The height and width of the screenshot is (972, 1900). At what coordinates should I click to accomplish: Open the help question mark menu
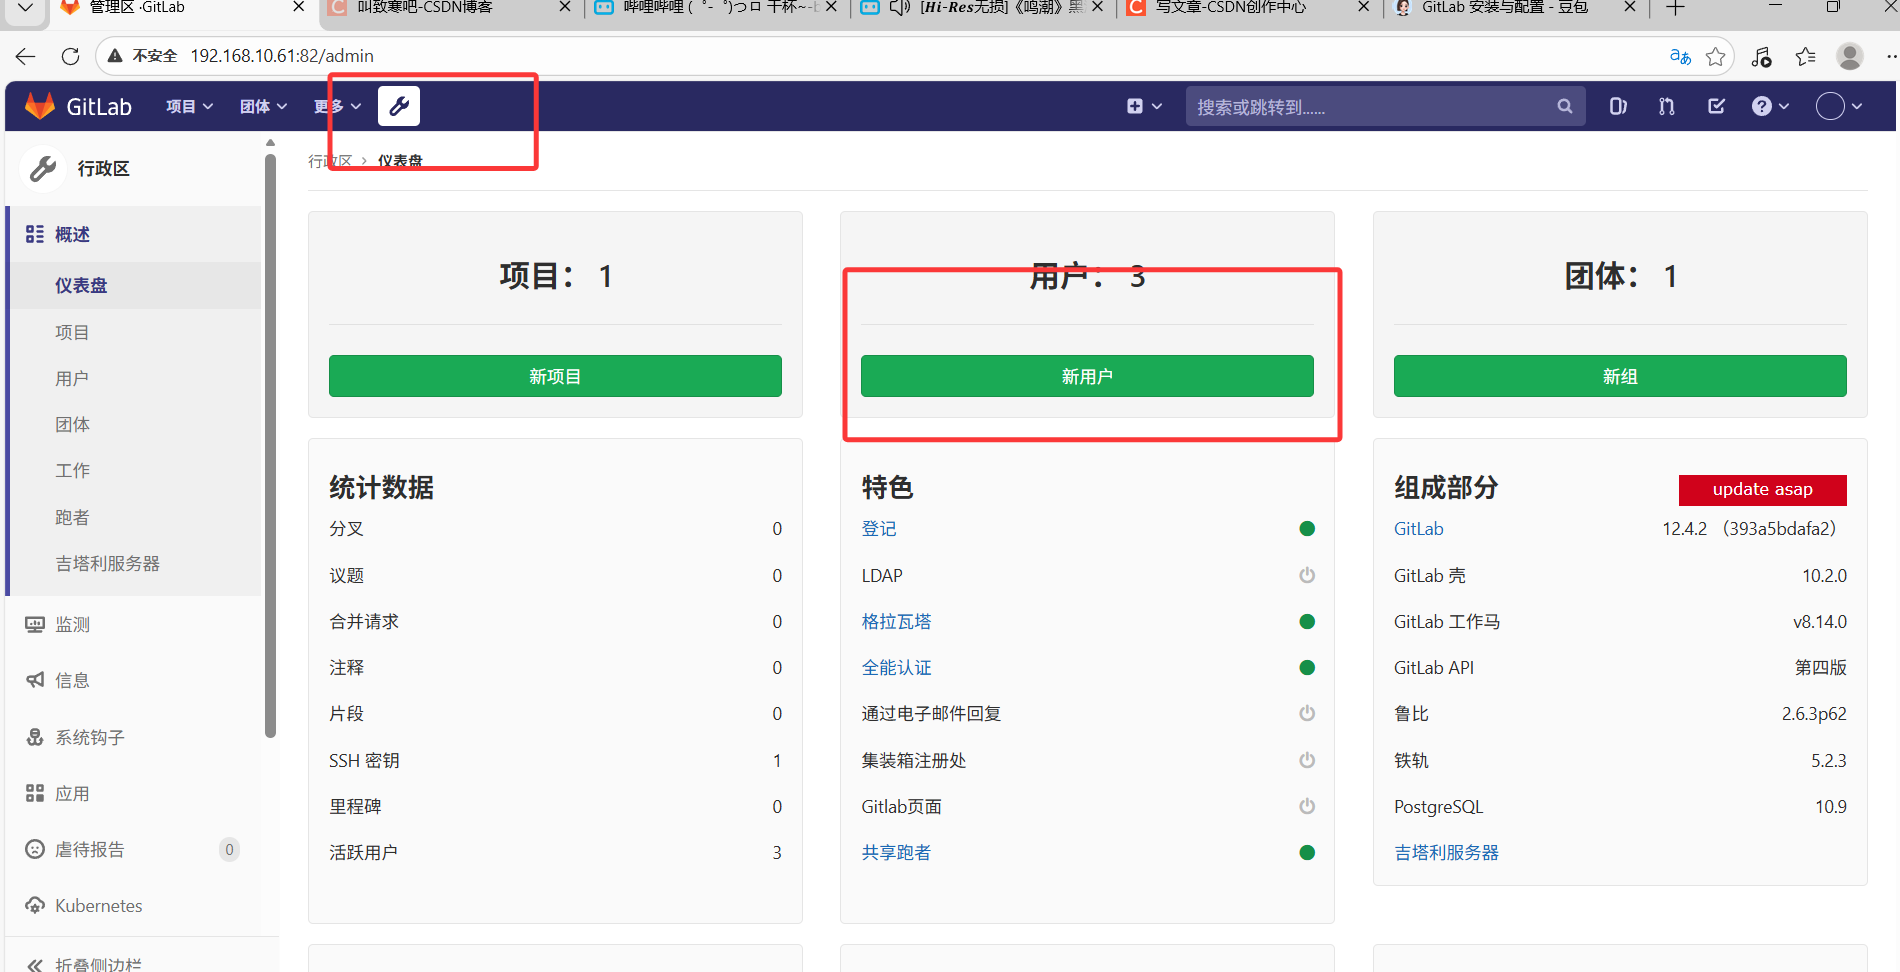[1770, 106]
